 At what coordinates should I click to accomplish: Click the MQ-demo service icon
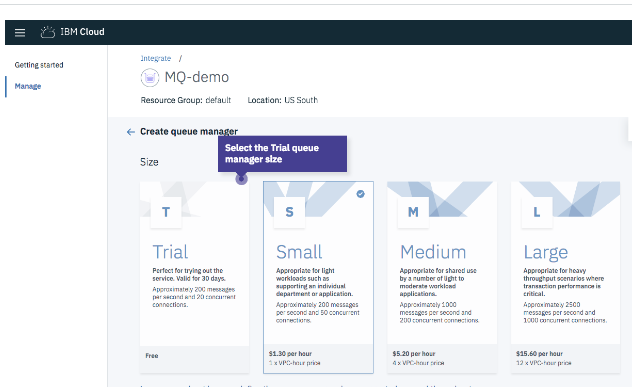pyautogui.click(x=150, y=77)
